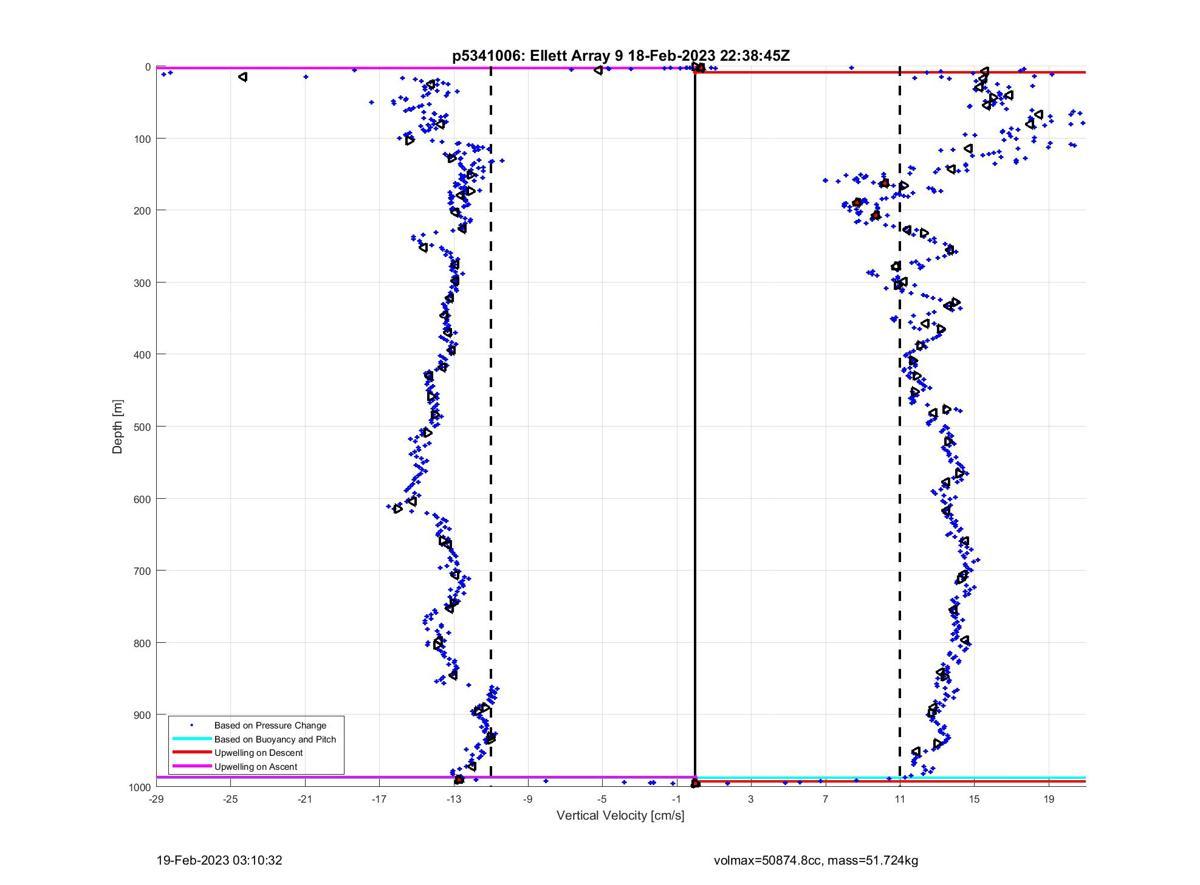Click the y-axis tick label '1000'
Viewport: 1200px width, 885px height.
[139, 787]
